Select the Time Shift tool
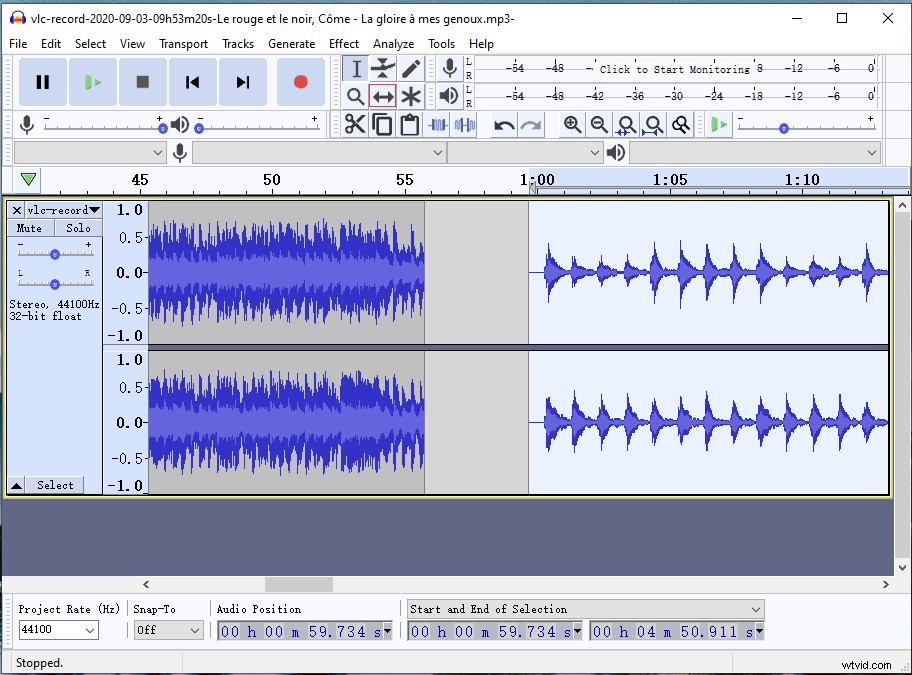Screen dimensions: 912x675 [381, 96]
